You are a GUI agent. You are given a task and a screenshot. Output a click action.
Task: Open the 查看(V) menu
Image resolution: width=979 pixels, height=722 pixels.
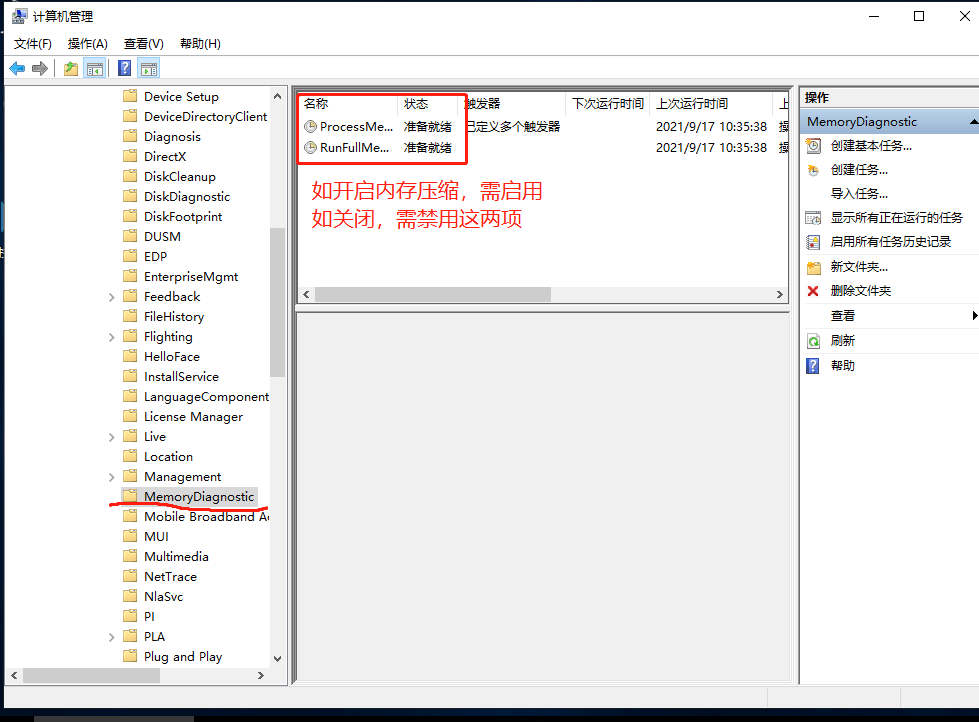coord(143,44)
